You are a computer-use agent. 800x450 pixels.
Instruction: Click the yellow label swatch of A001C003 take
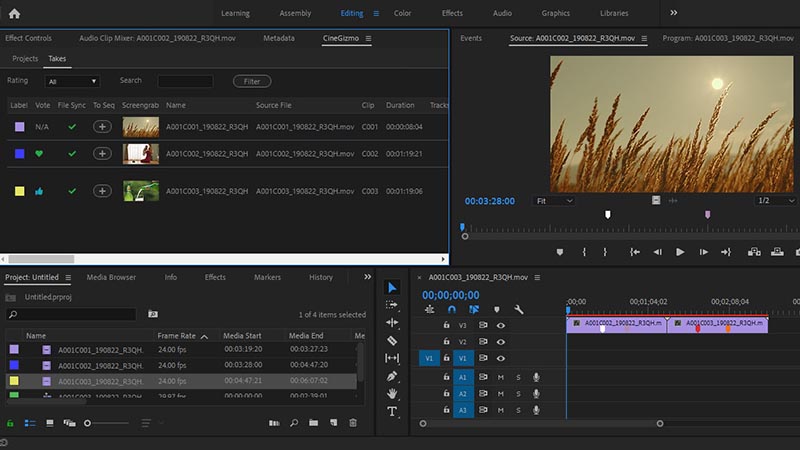(19, 191)
